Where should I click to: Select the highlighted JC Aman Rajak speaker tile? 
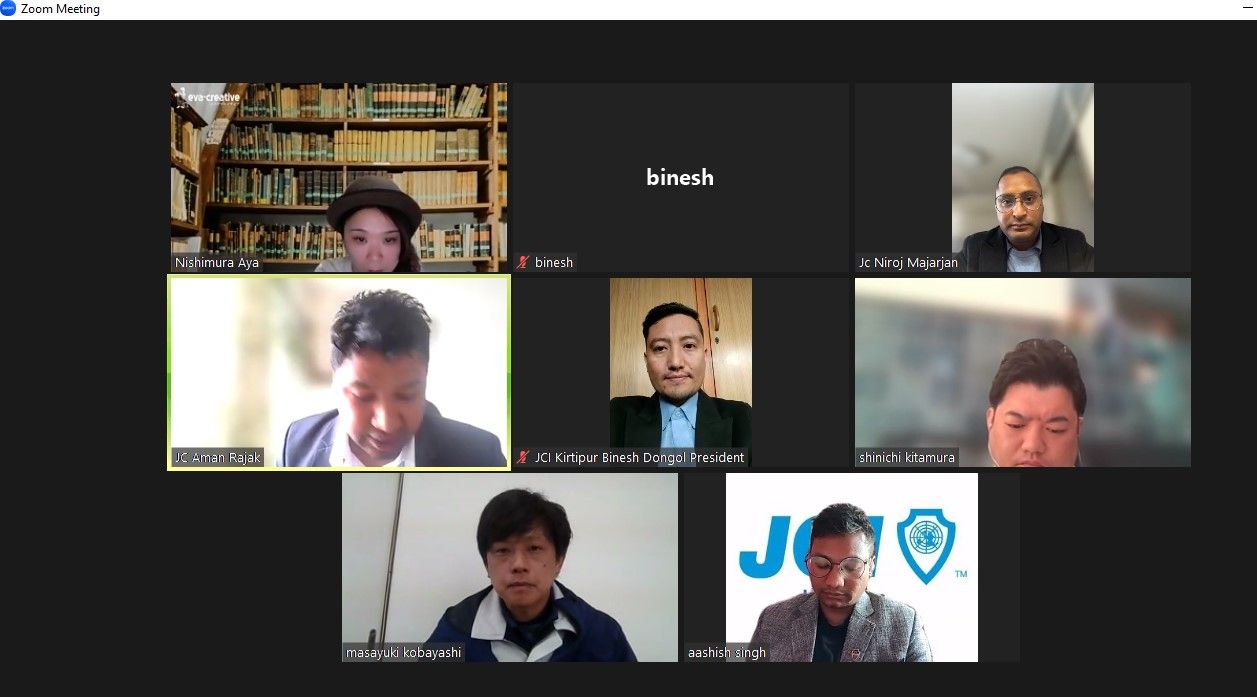(339, 372)
